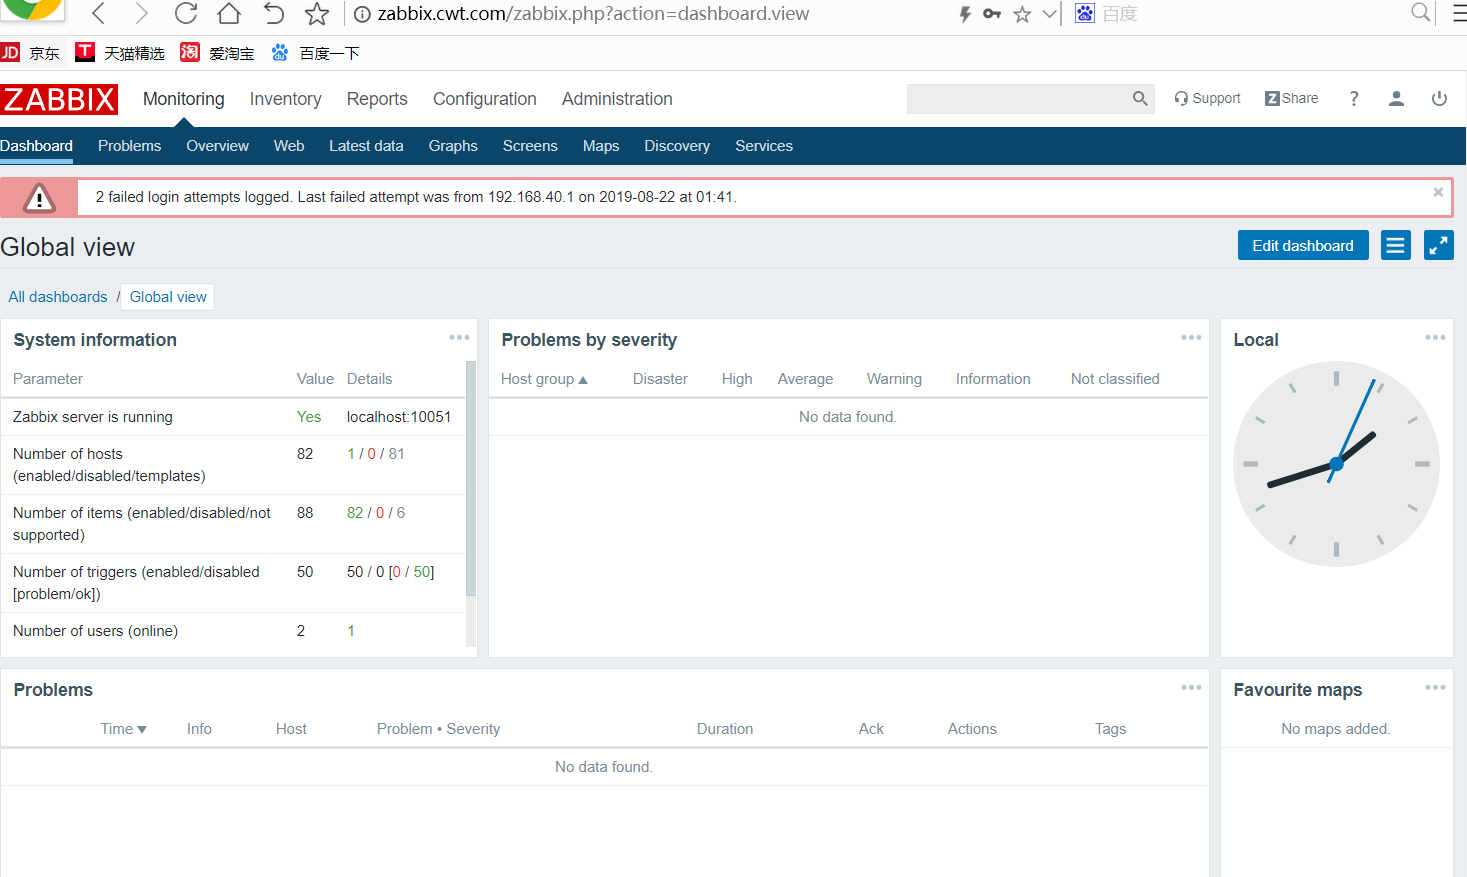Open the dashboard actions hamburger menu
1467x877 pixels.
click(x=1396, y=245)
